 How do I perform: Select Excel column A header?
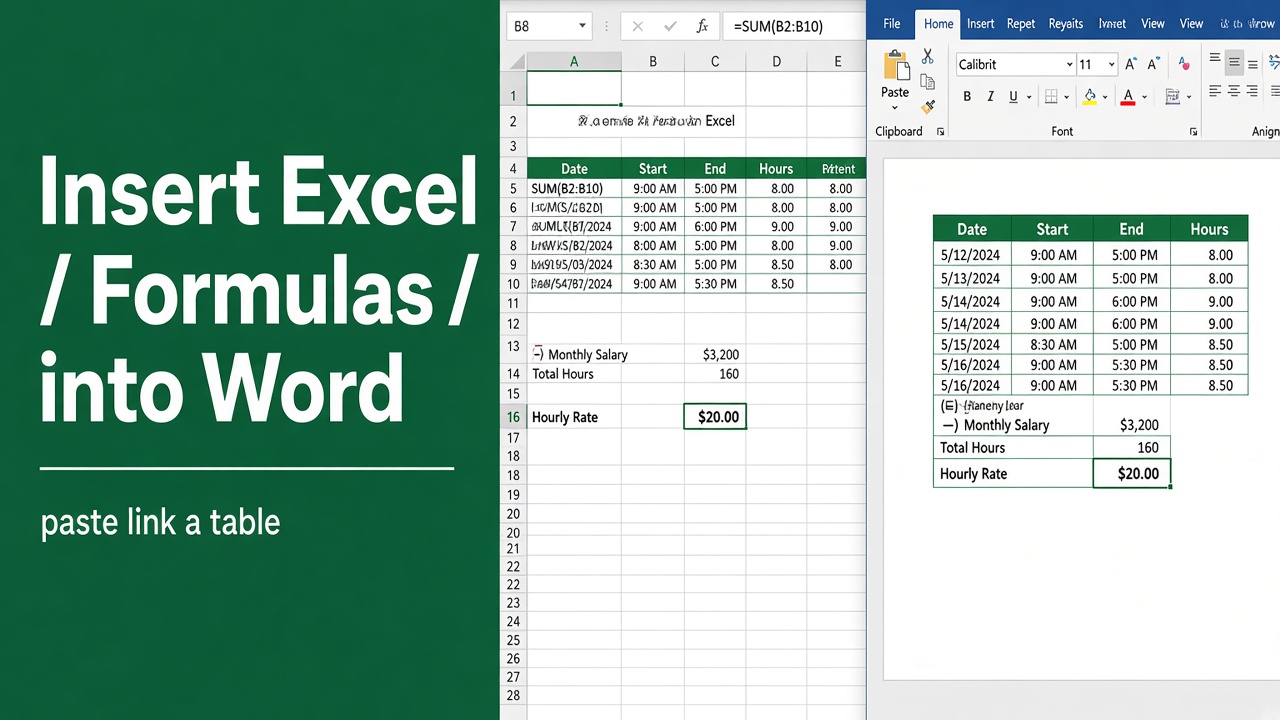point(574,62)
